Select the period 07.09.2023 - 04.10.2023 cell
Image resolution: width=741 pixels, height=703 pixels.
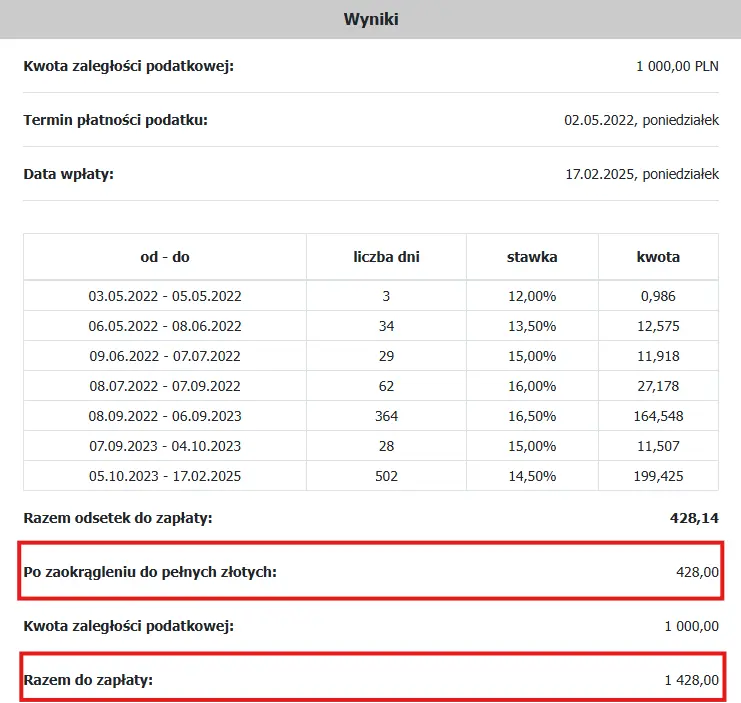point(165,446)
